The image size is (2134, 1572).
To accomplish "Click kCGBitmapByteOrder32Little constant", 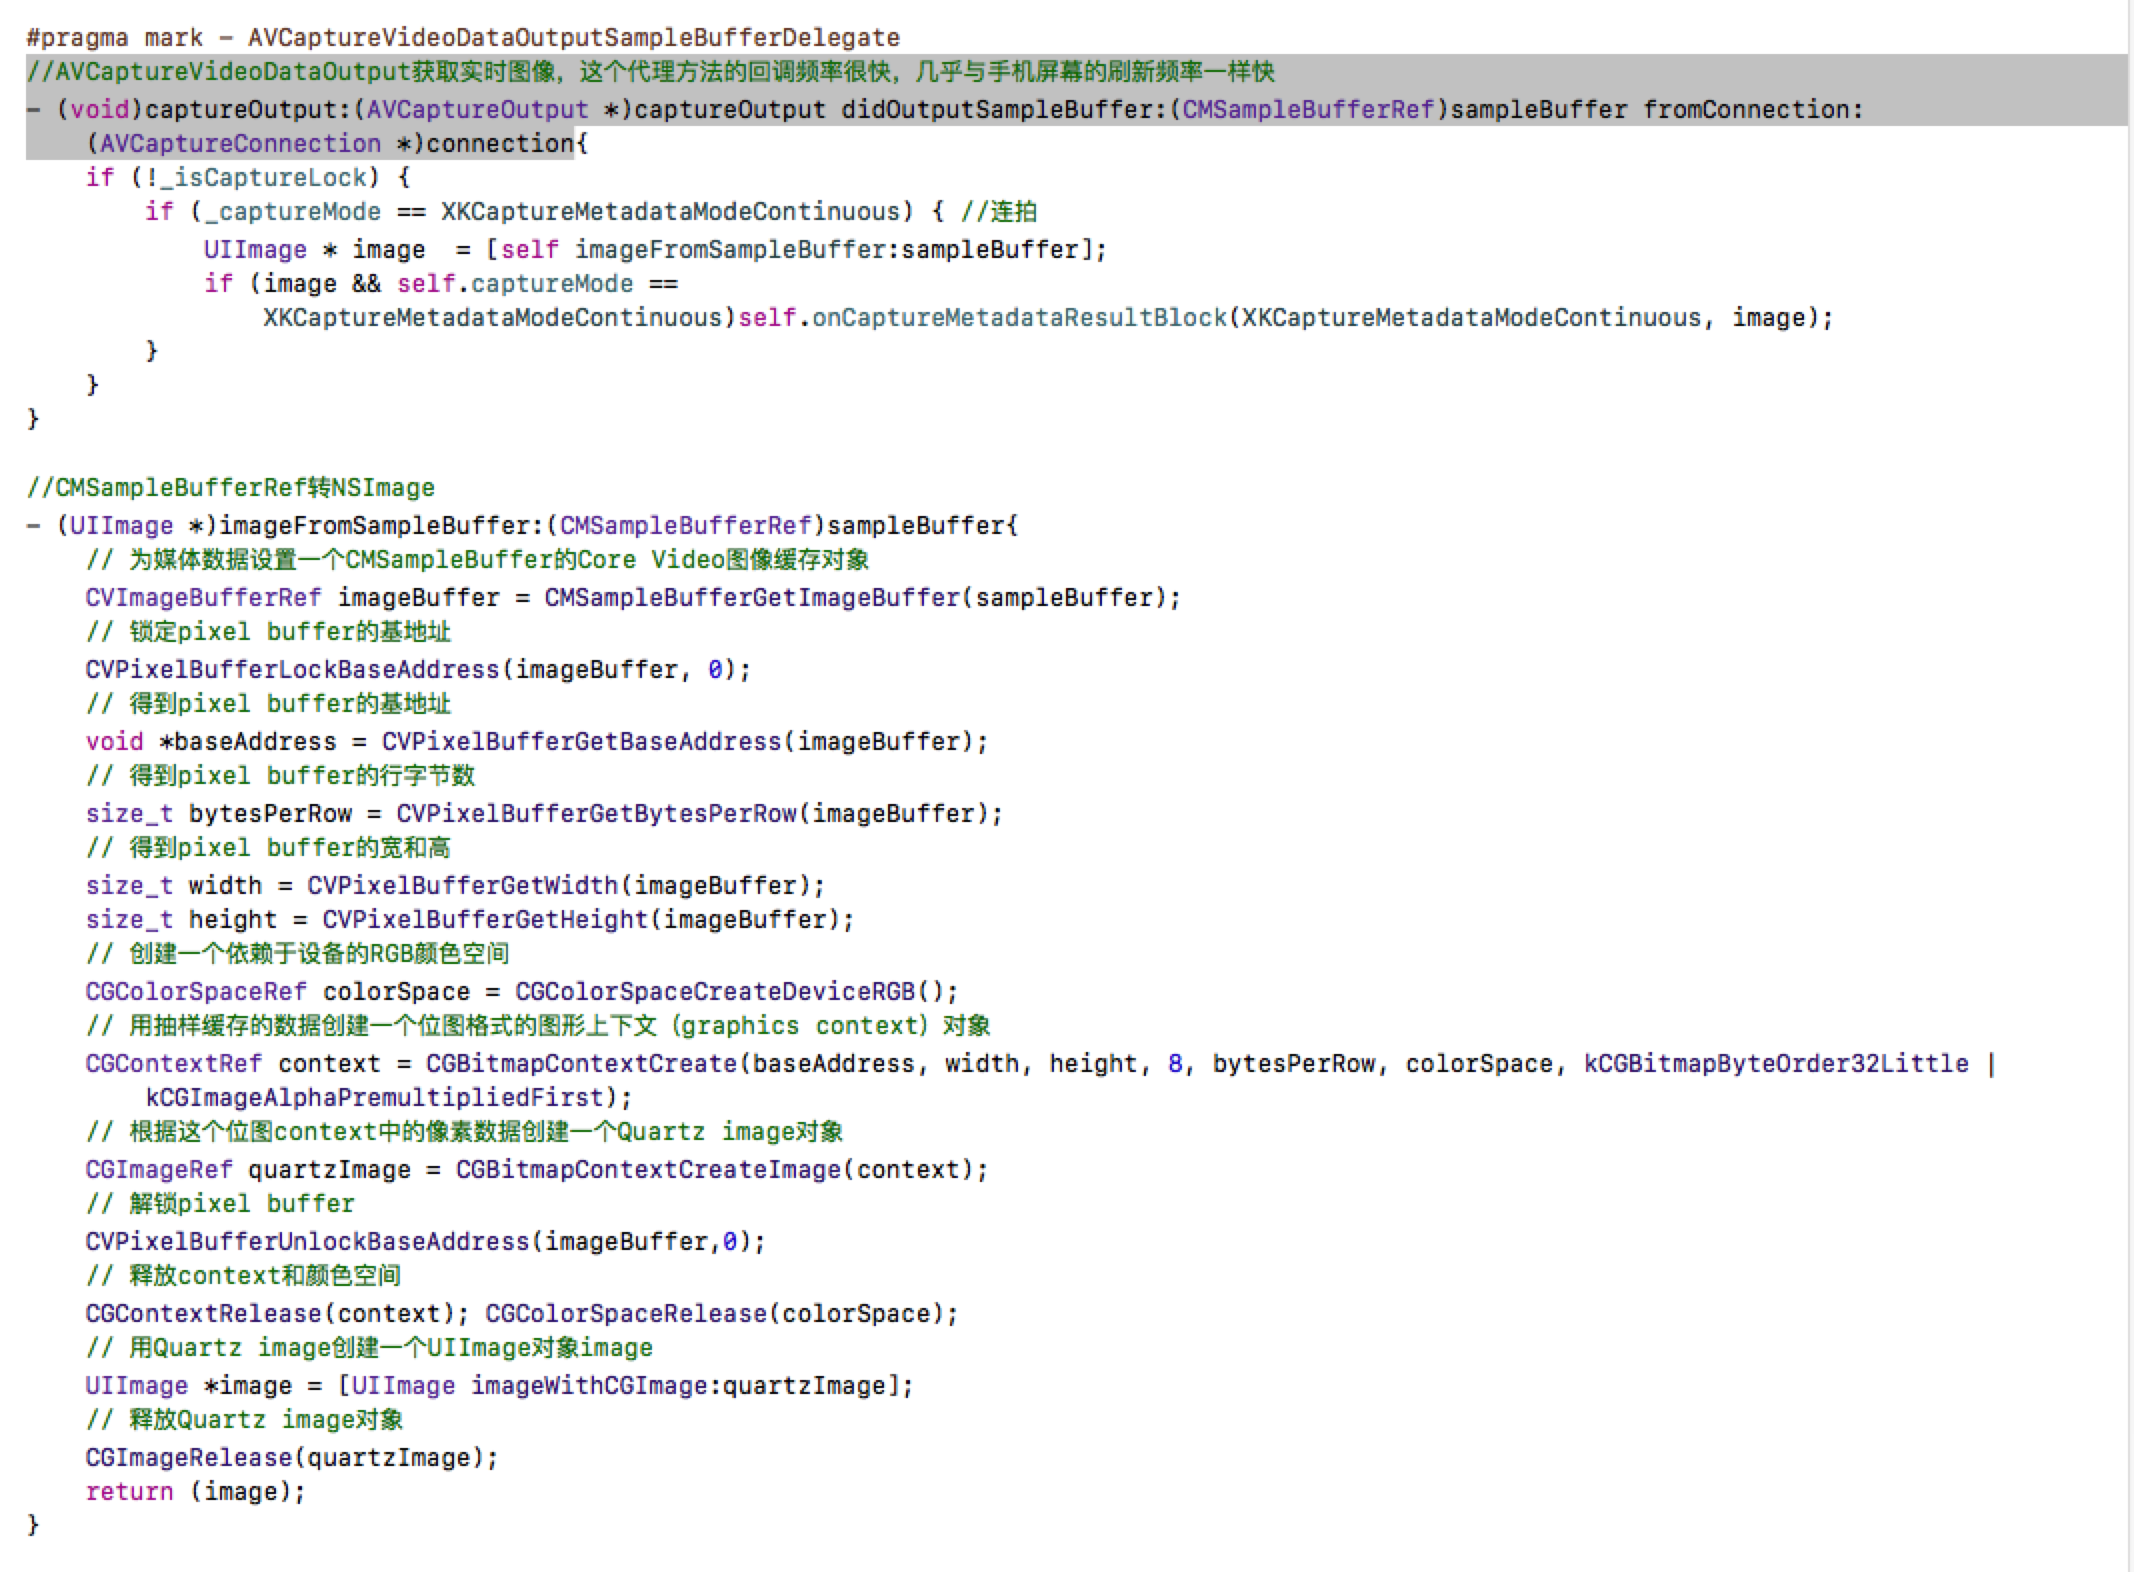I will point(1775,1064).
